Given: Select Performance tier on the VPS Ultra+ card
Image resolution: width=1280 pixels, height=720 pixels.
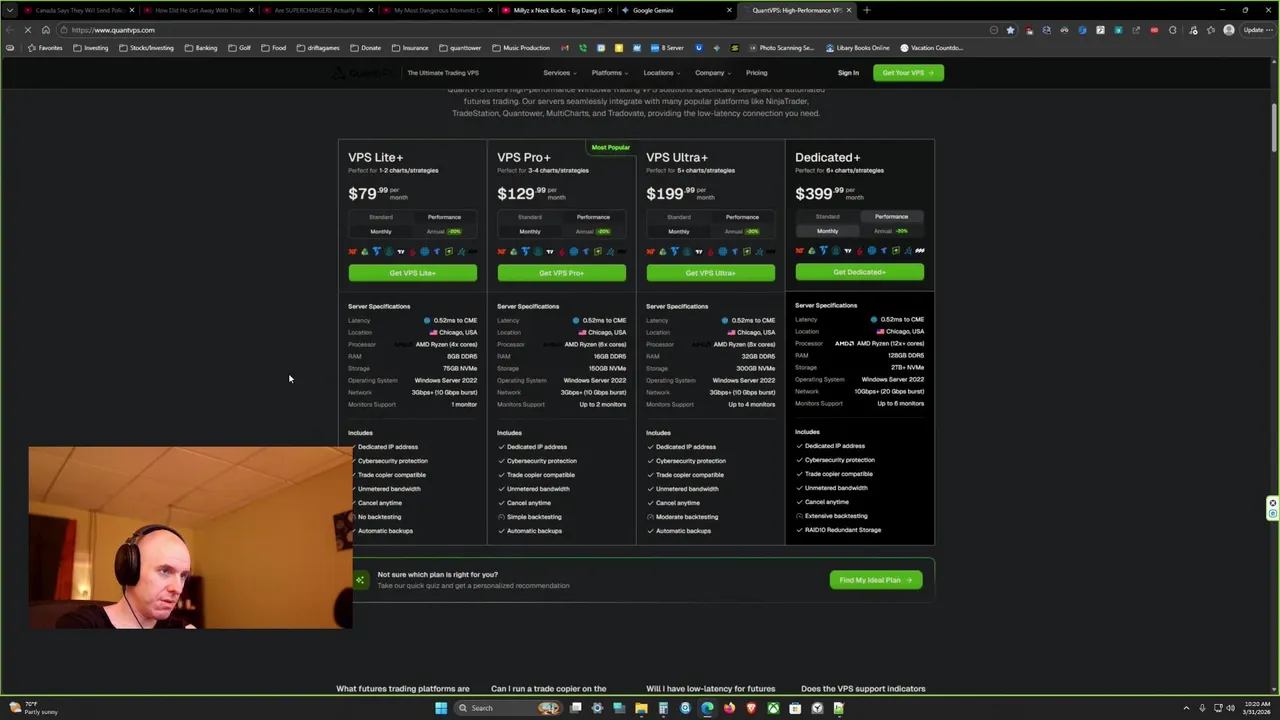Looking at the screenshot, I should [x=742, y=217].
